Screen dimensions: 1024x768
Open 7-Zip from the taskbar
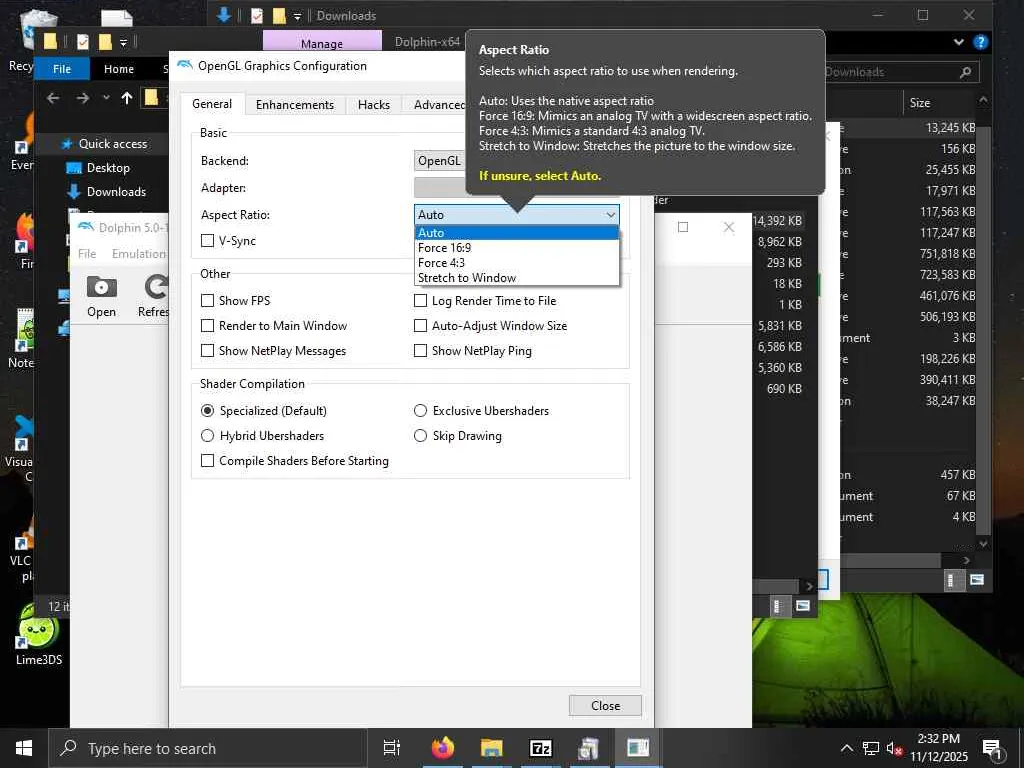coord(541,748)
